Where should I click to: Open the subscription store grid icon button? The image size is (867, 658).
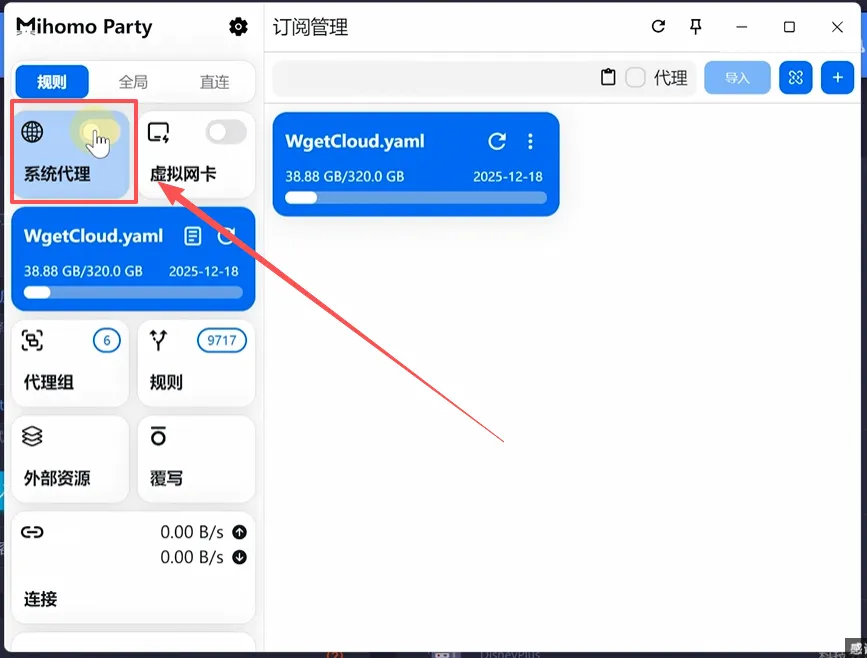(x=796, y=78)
